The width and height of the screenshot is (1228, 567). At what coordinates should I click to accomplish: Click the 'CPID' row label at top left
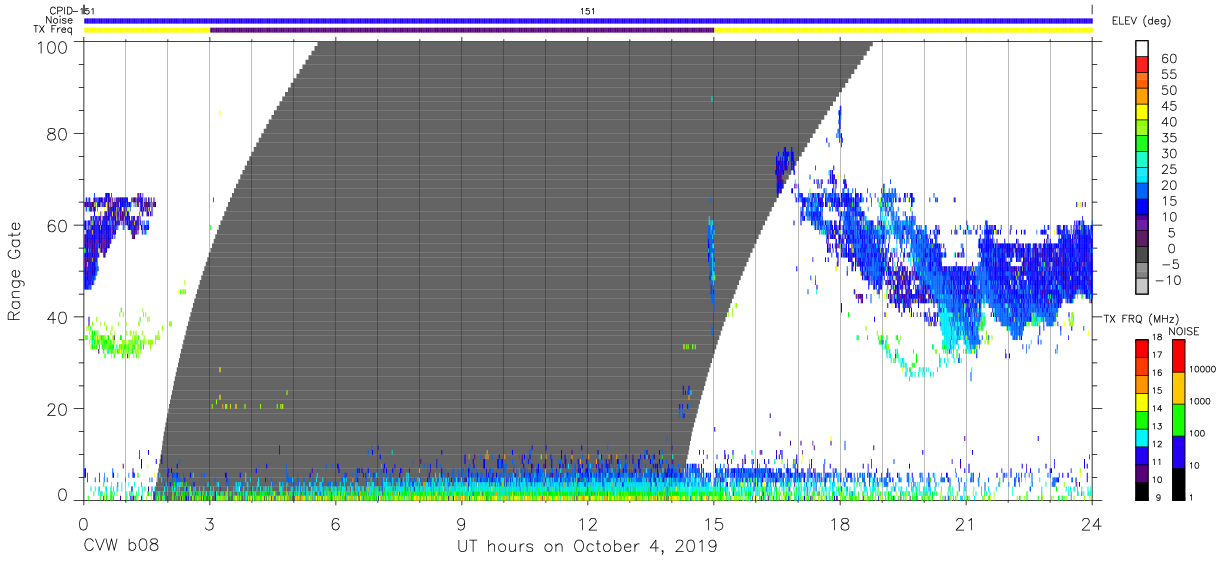(x=59, y=10)
